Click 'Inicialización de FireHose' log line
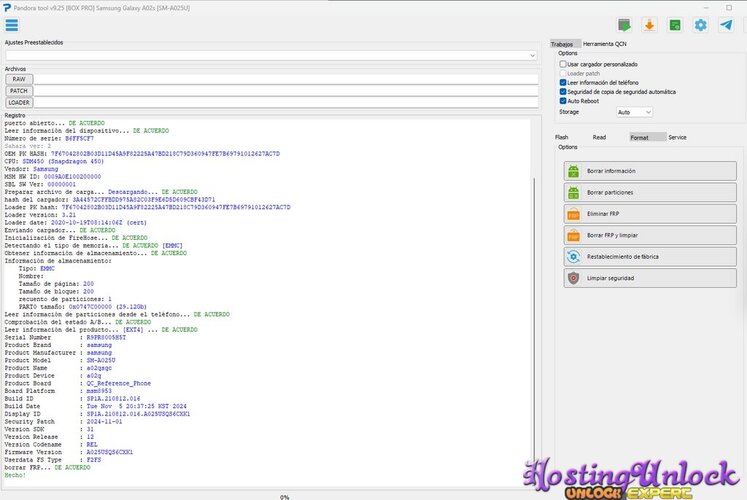Screen dimensions: 747x500 76,238
